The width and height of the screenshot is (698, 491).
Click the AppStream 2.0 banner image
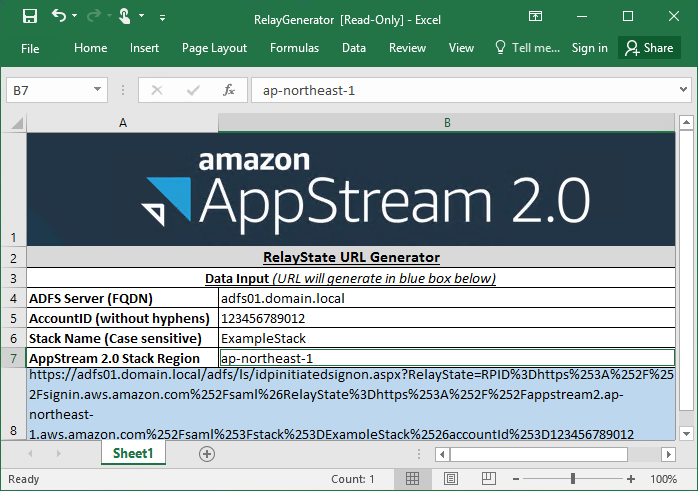coord(351,189)
